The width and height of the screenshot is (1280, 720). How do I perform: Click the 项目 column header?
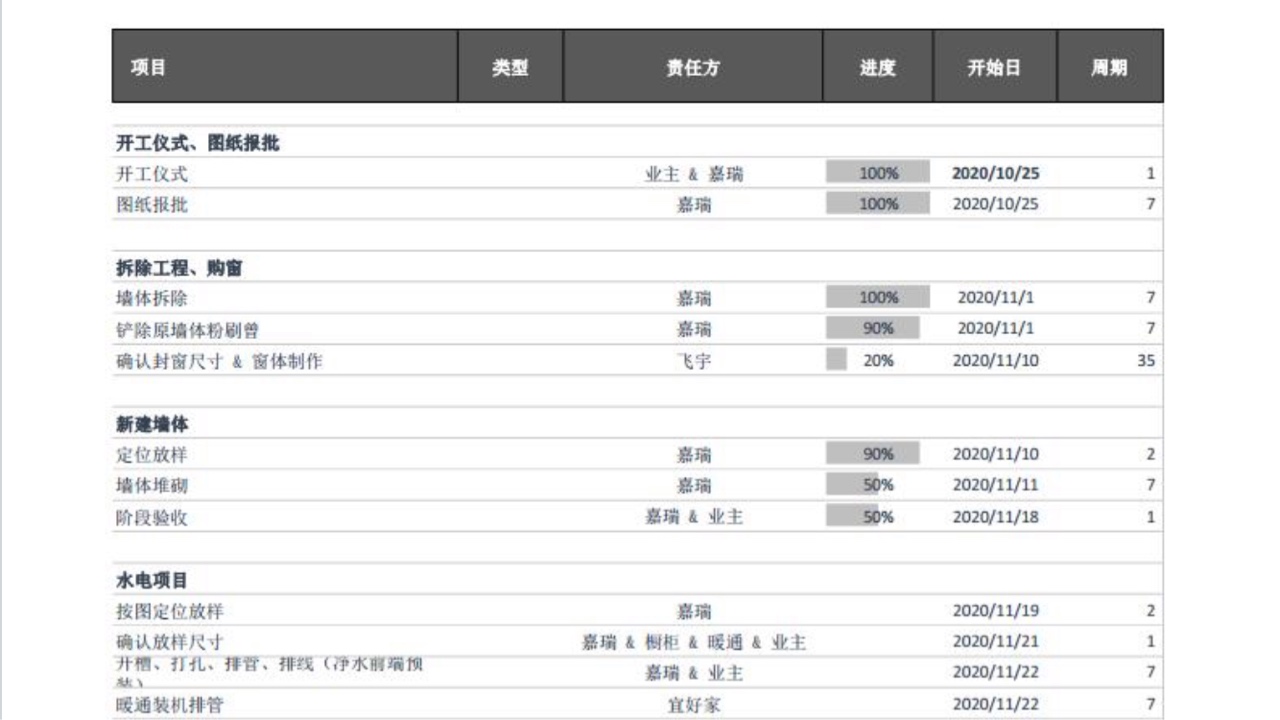click(x=148, y=67)
